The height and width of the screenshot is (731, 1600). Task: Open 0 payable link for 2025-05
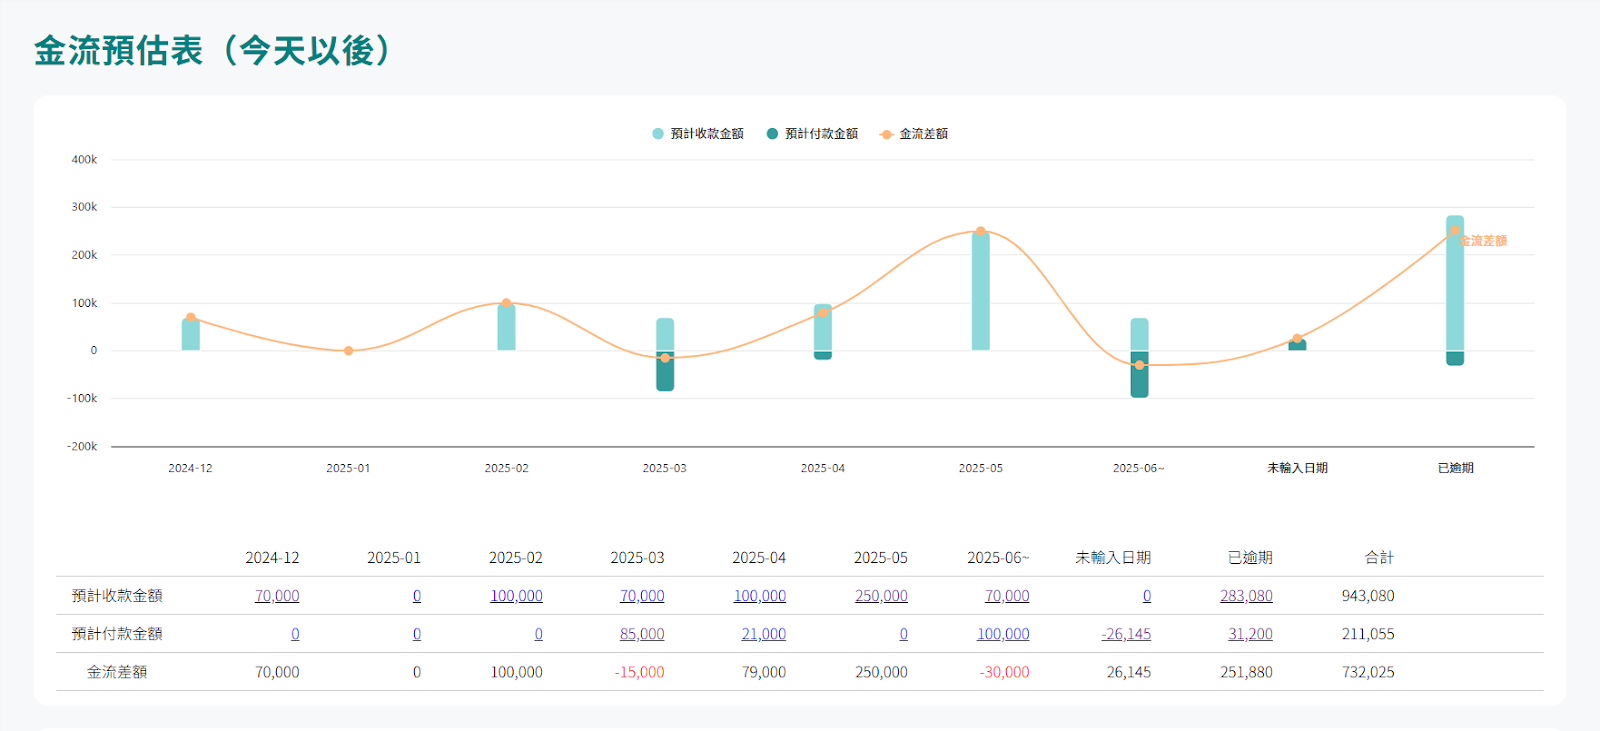pos(904,634)
